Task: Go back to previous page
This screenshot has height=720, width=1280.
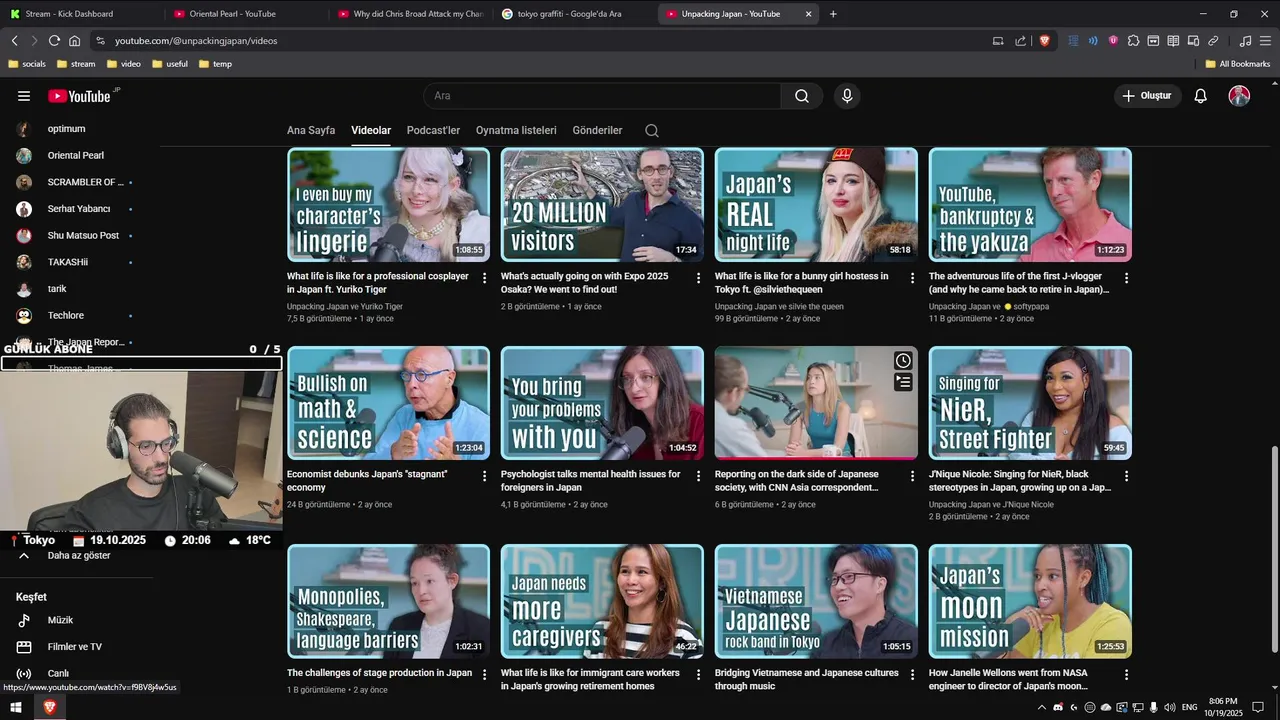Action: coord(14,41)
